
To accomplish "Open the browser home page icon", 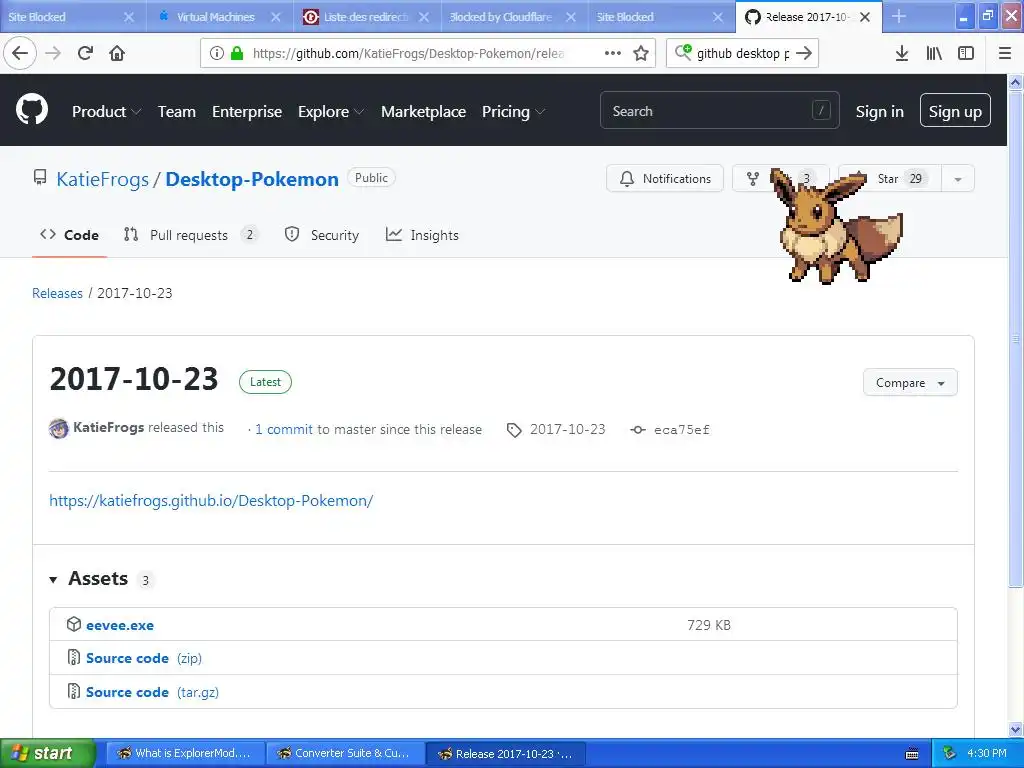I will (x=117, y=53).
